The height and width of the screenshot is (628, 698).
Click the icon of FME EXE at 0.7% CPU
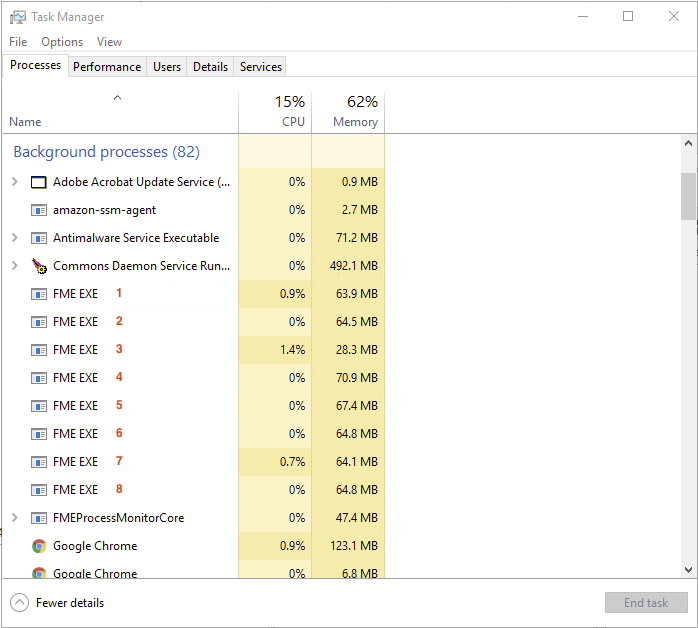tap(39, 462)
